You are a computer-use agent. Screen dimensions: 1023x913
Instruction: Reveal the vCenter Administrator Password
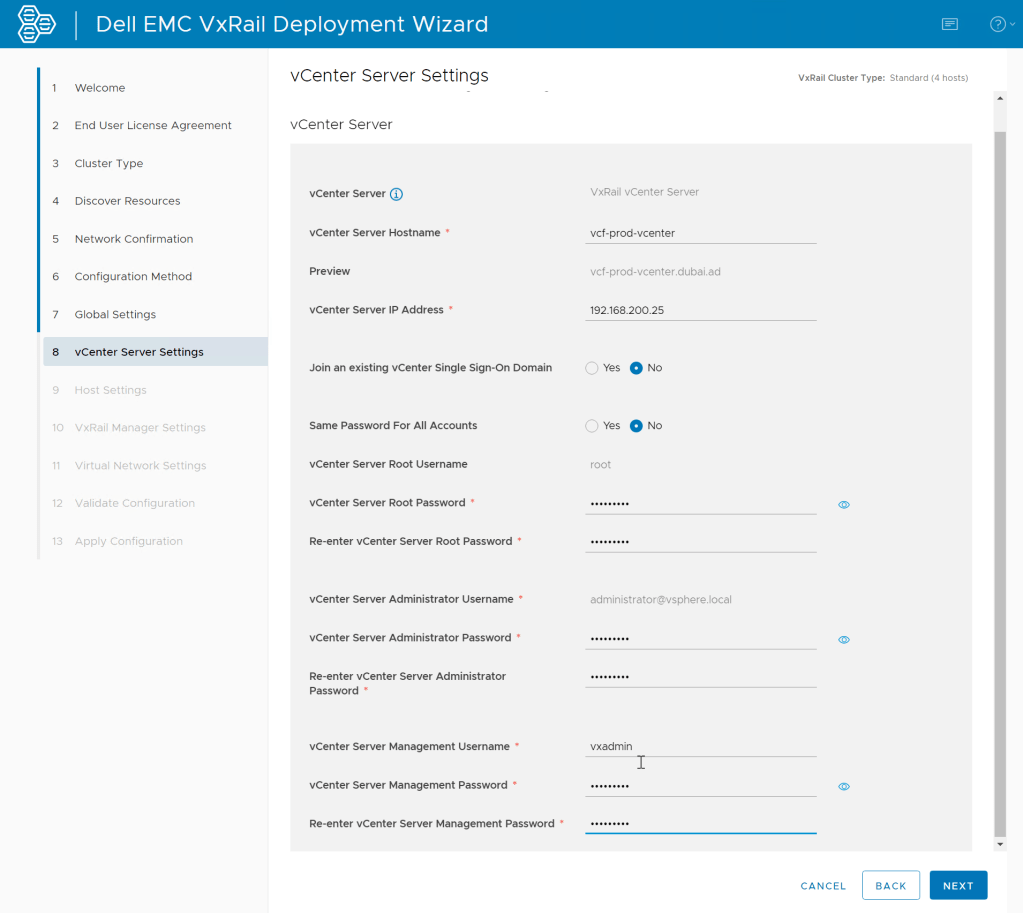pyautogui.click(x=844, y=640)
